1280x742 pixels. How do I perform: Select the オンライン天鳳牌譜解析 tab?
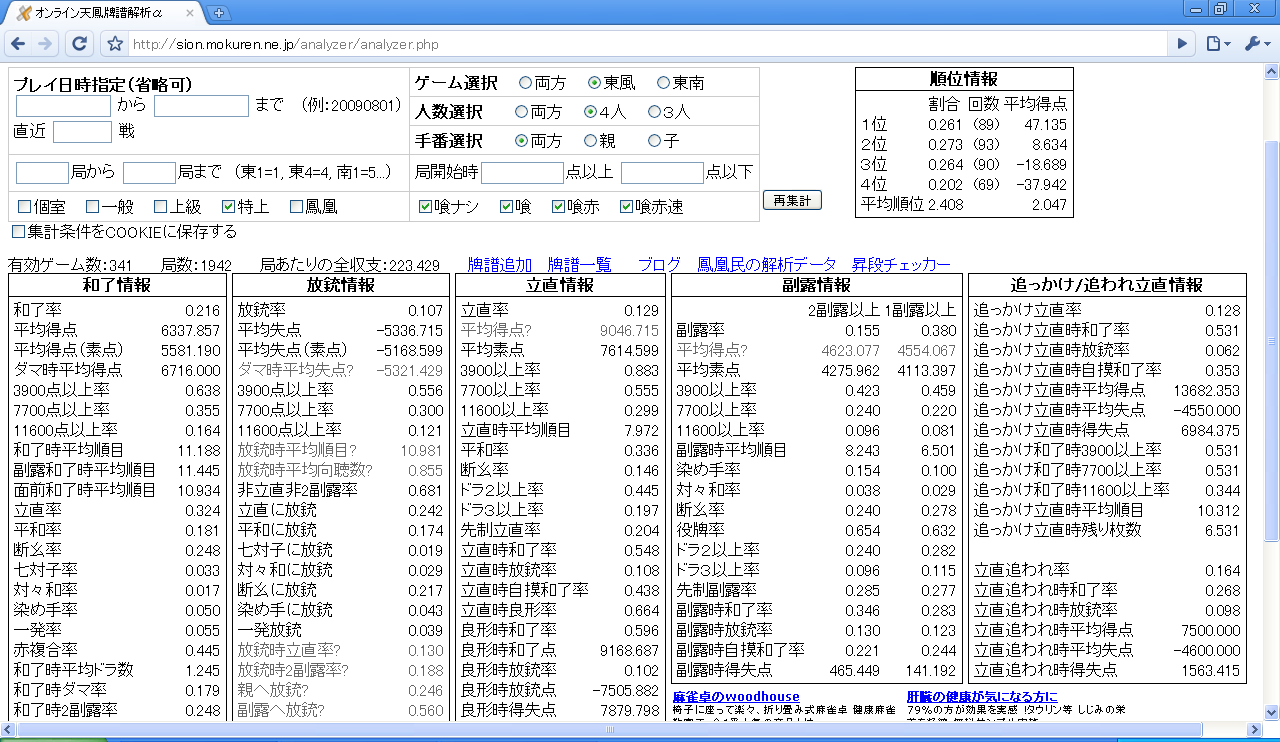point(104,13)
